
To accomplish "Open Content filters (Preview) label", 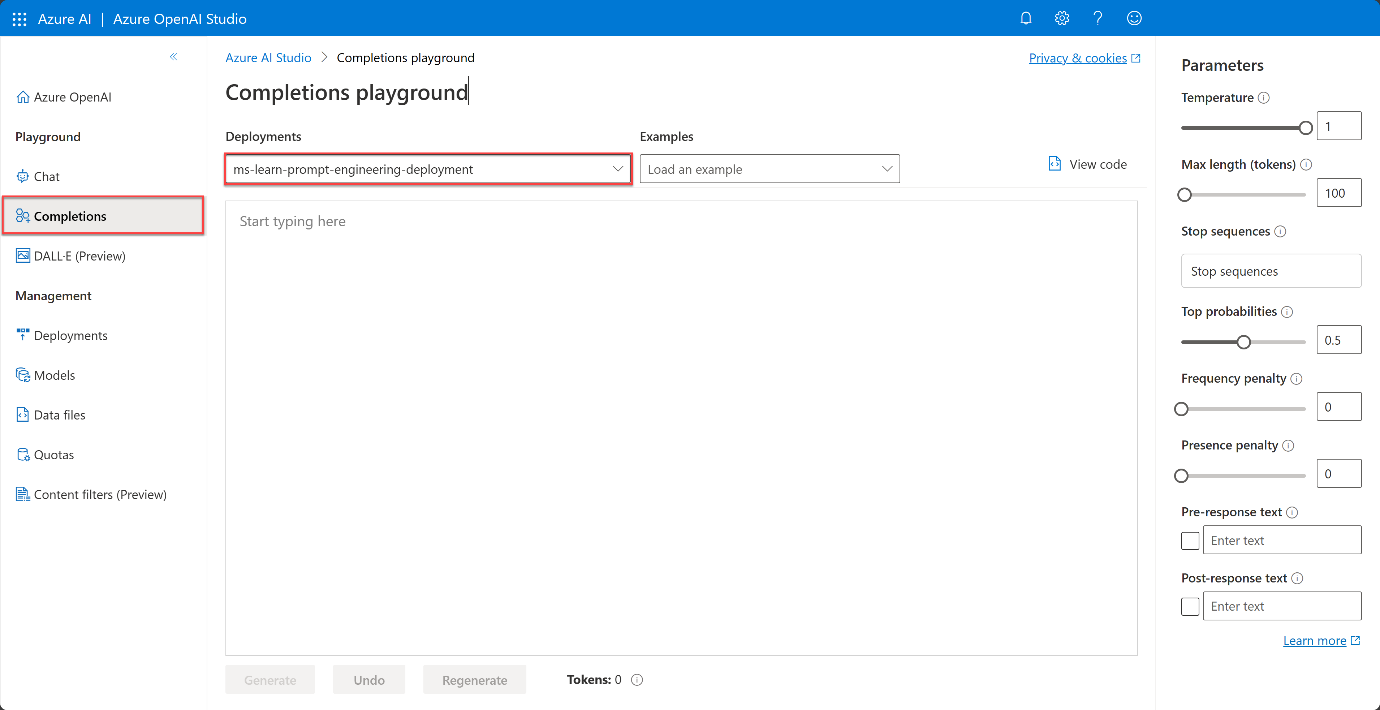I will 100,495.
